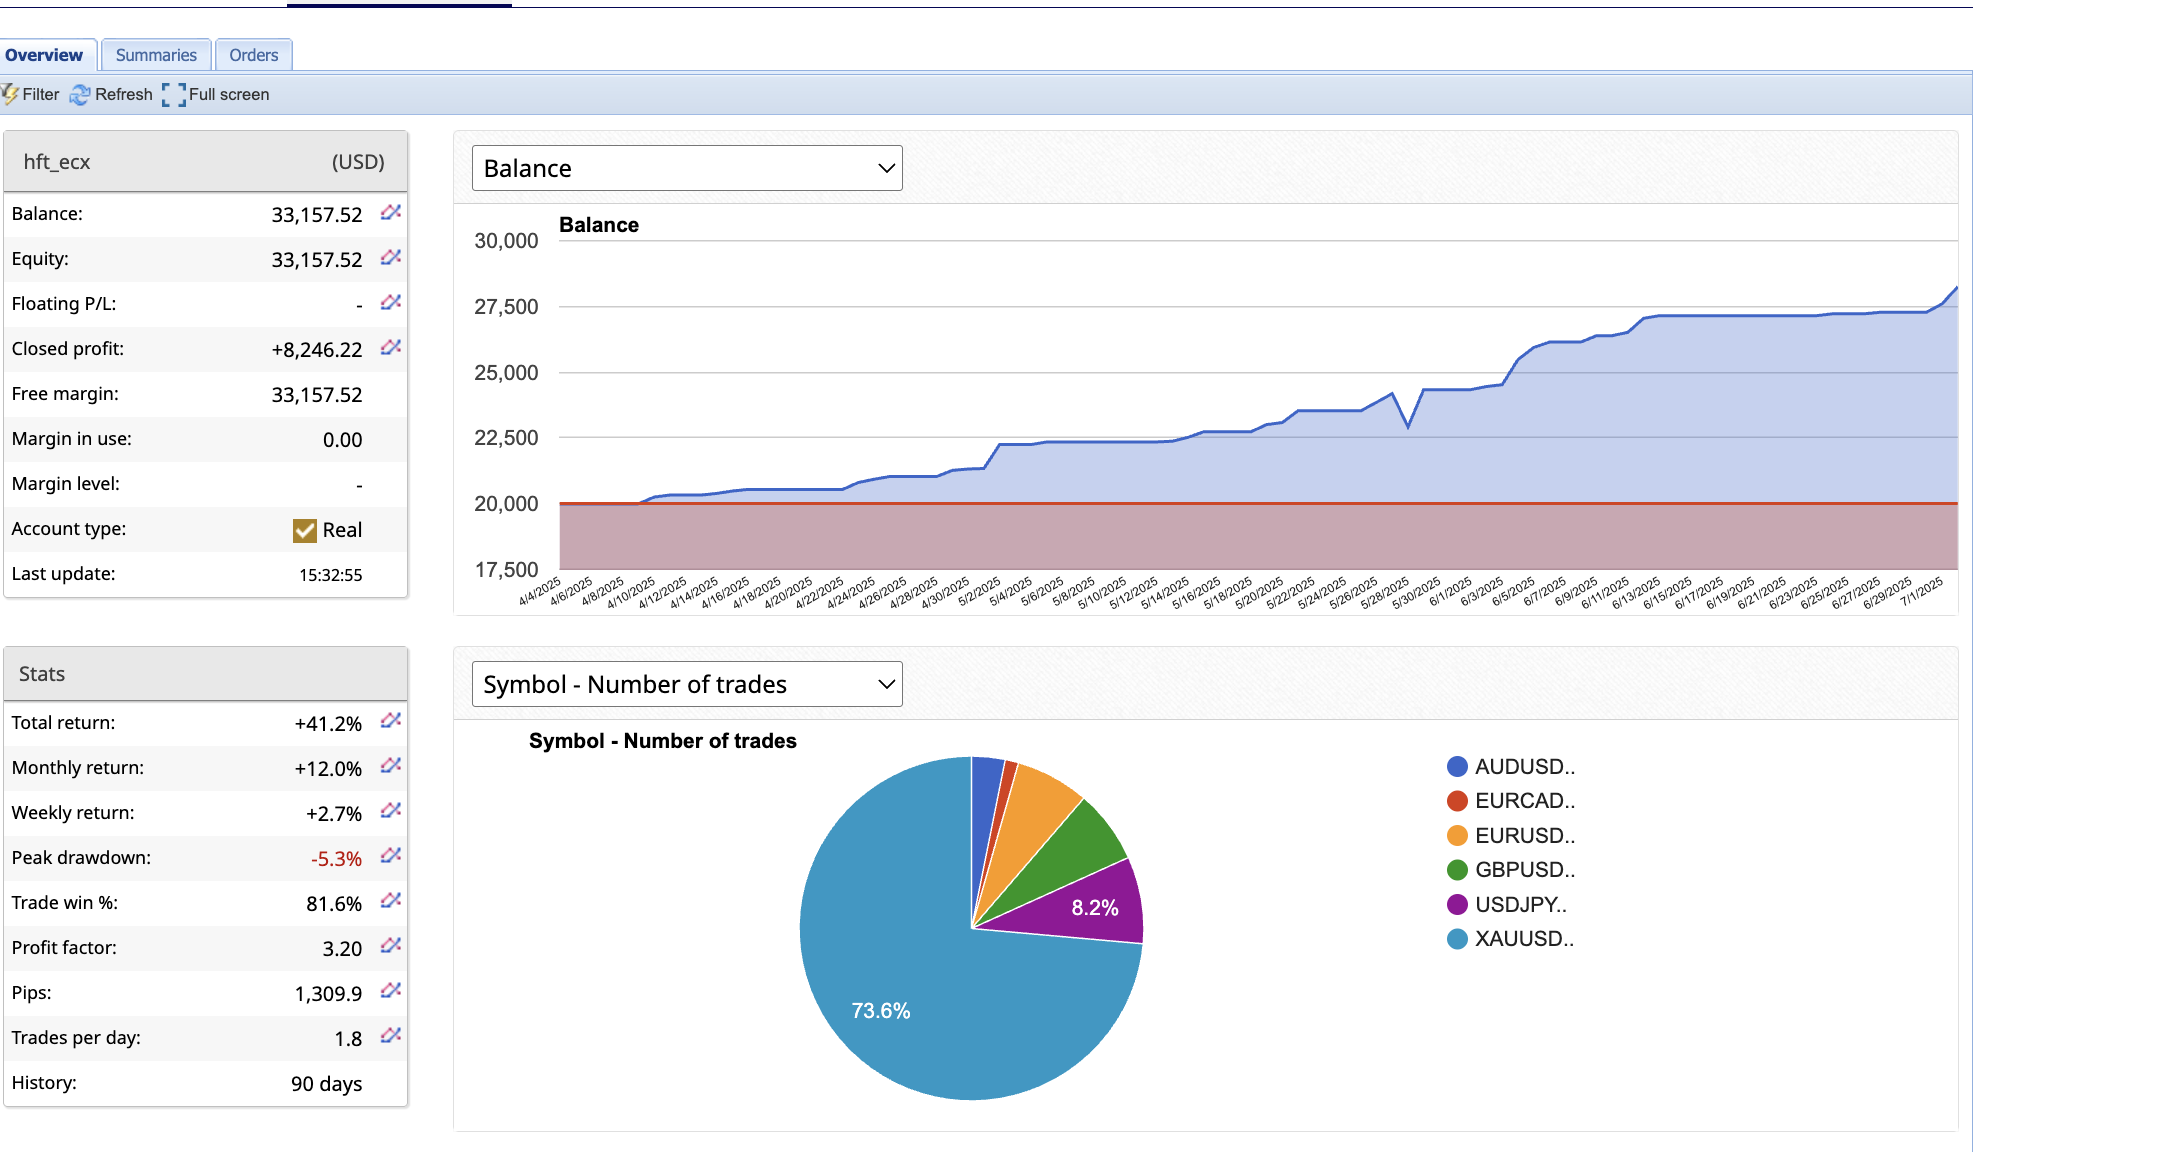This screenshot has height=1152, width=2168.
Task: Toggle the Real account type checkbox
Action: point(305,530)
